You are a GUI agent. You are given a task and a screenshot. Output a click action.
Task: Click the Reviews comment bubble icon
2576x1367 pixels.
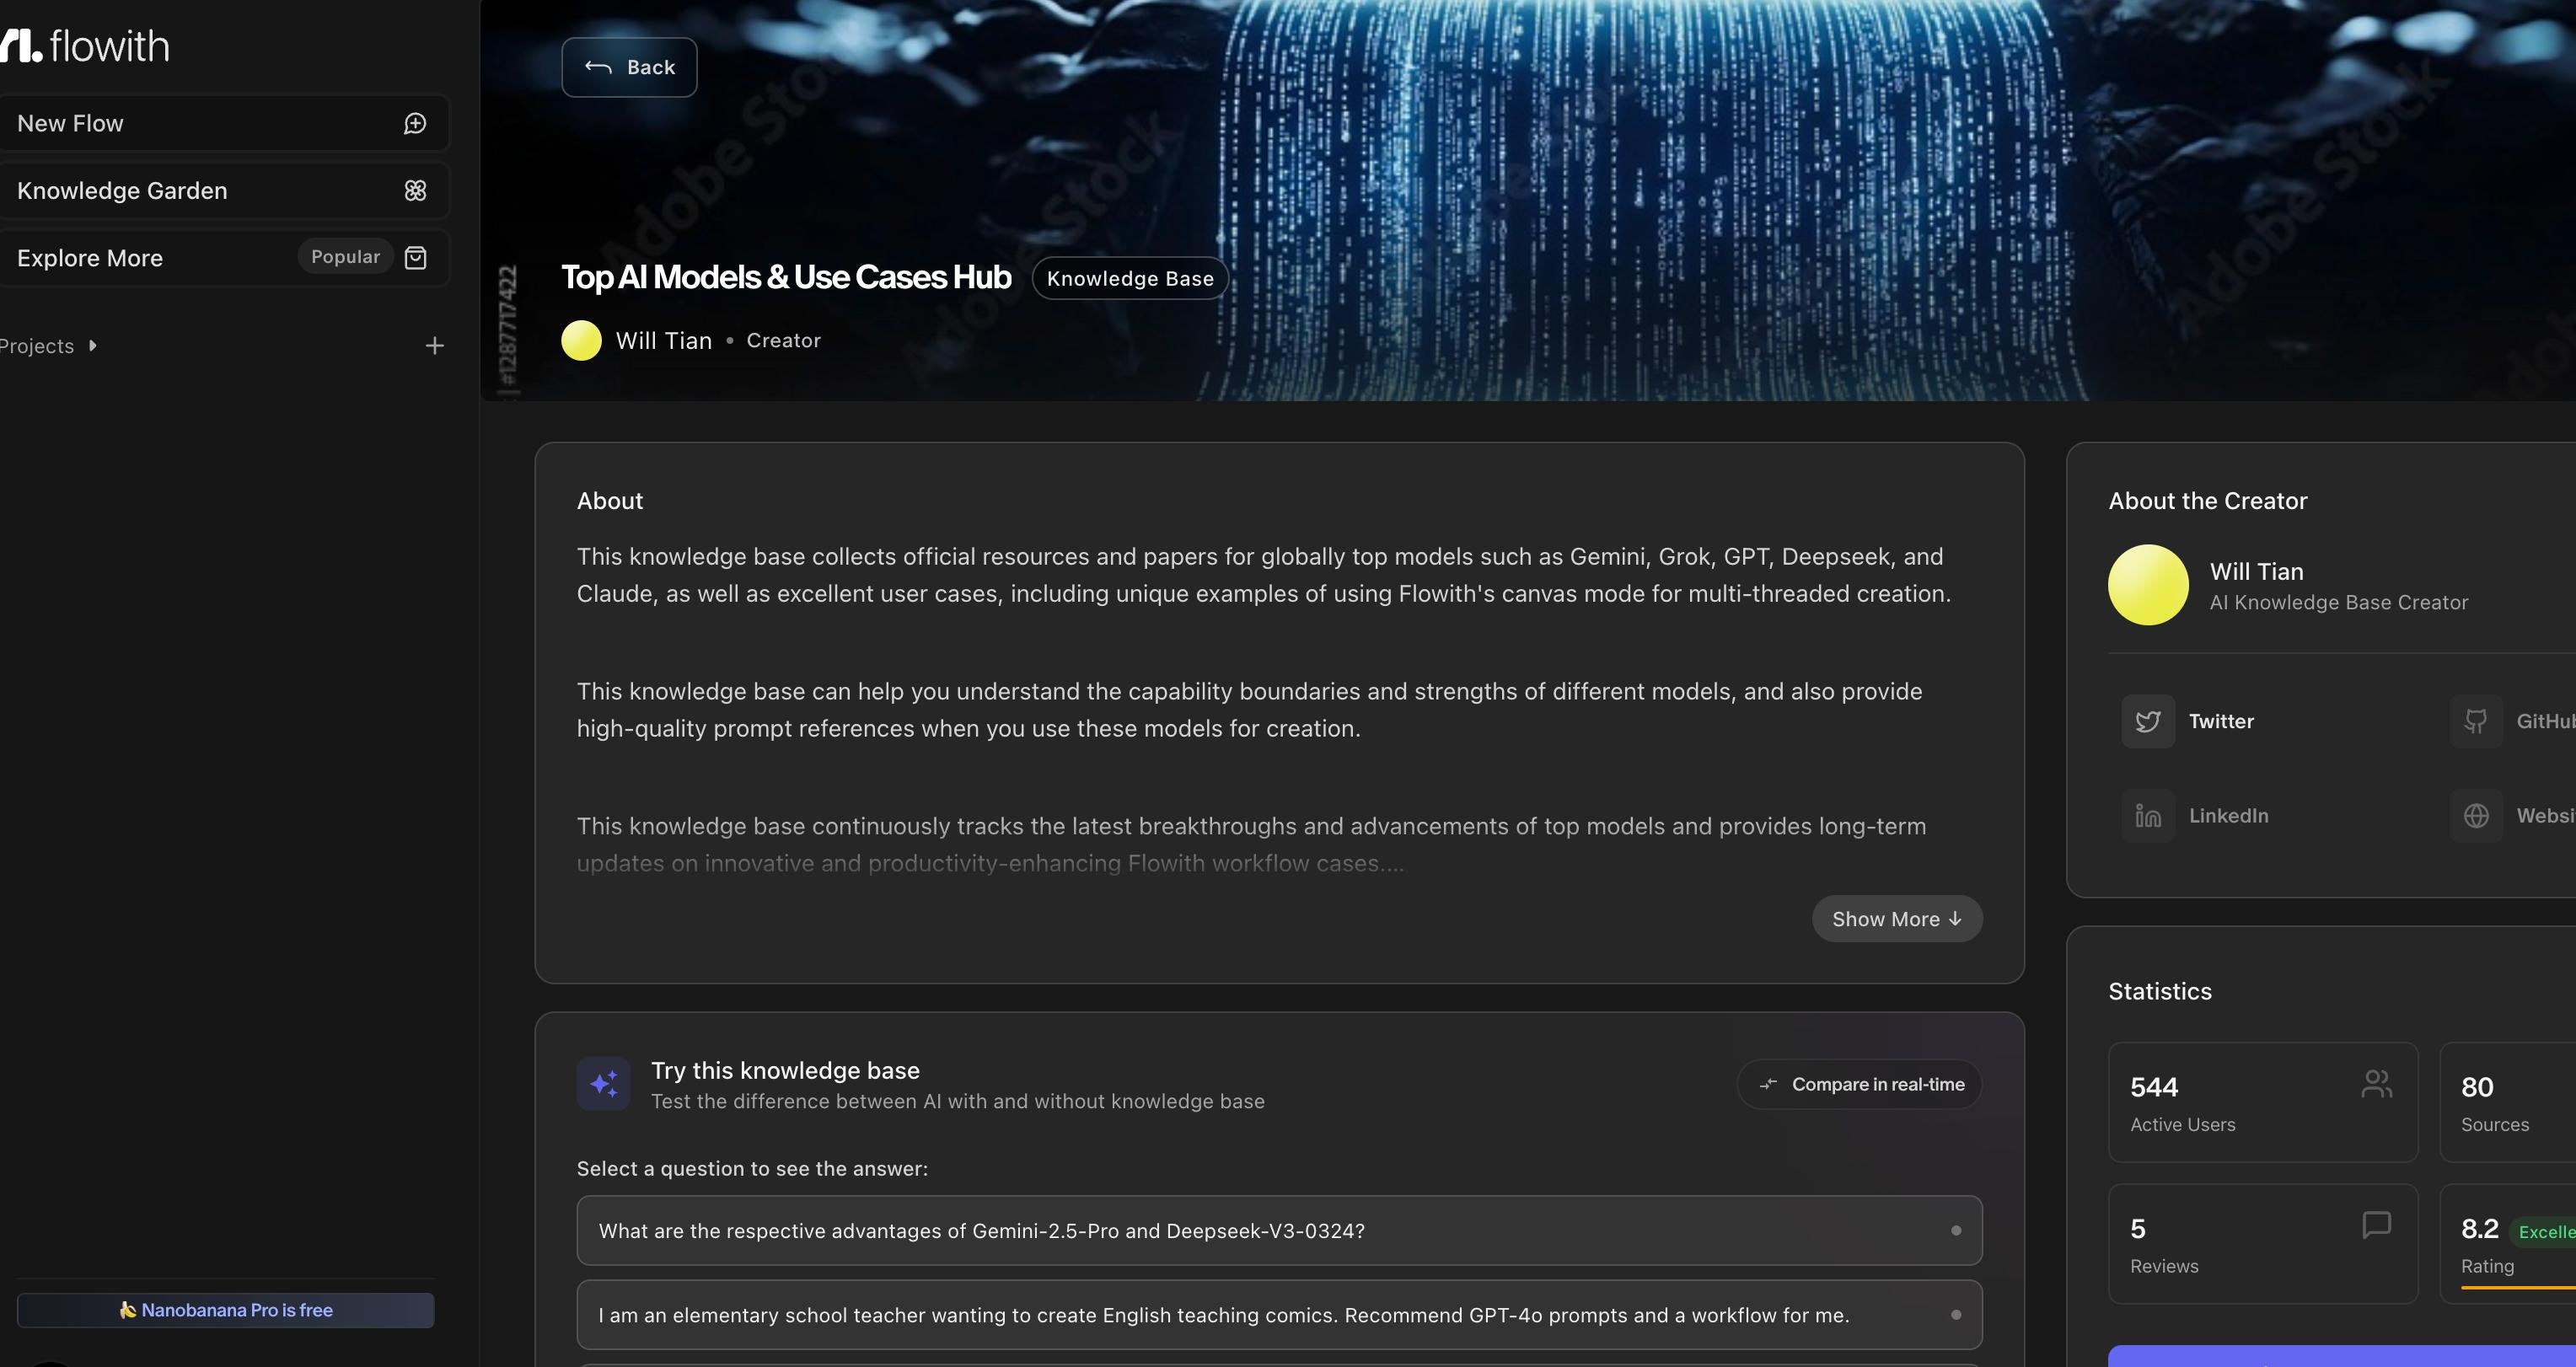point(2376,1225)
